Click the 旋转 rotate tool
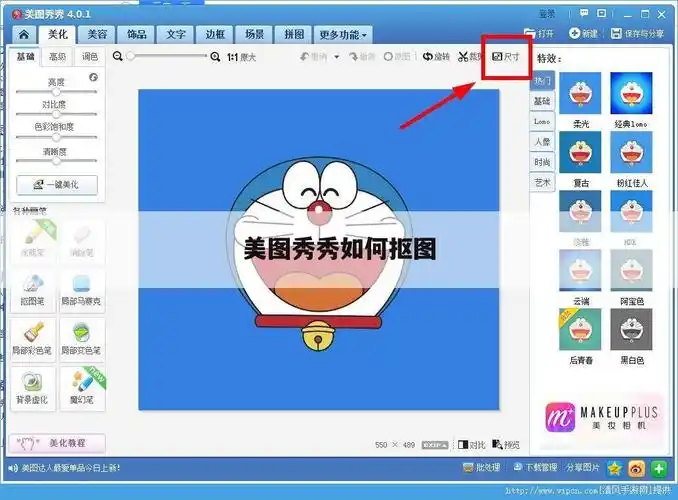 pos(436,57)
